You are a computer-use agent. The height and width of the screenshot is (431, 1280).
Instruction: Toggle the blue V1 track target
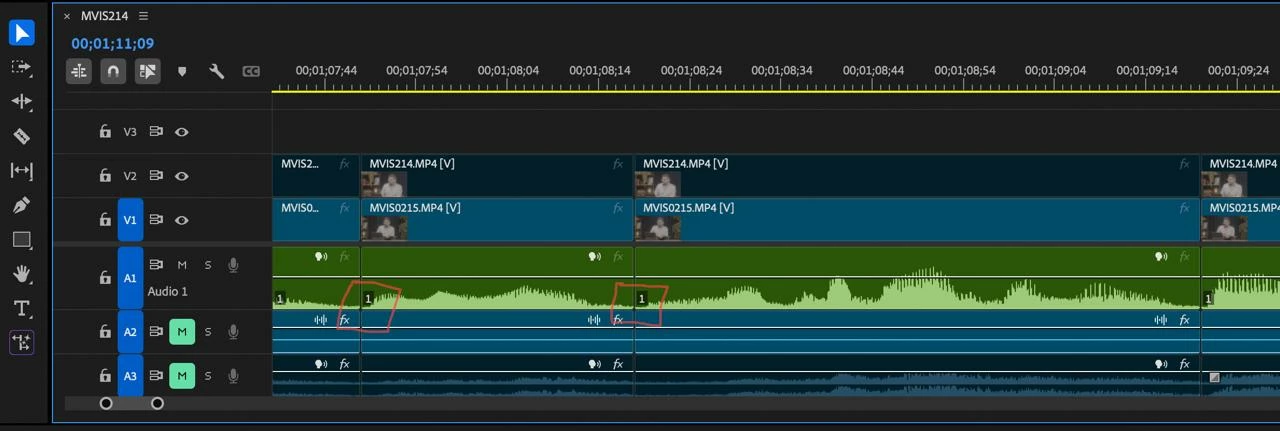coord(130,220)
